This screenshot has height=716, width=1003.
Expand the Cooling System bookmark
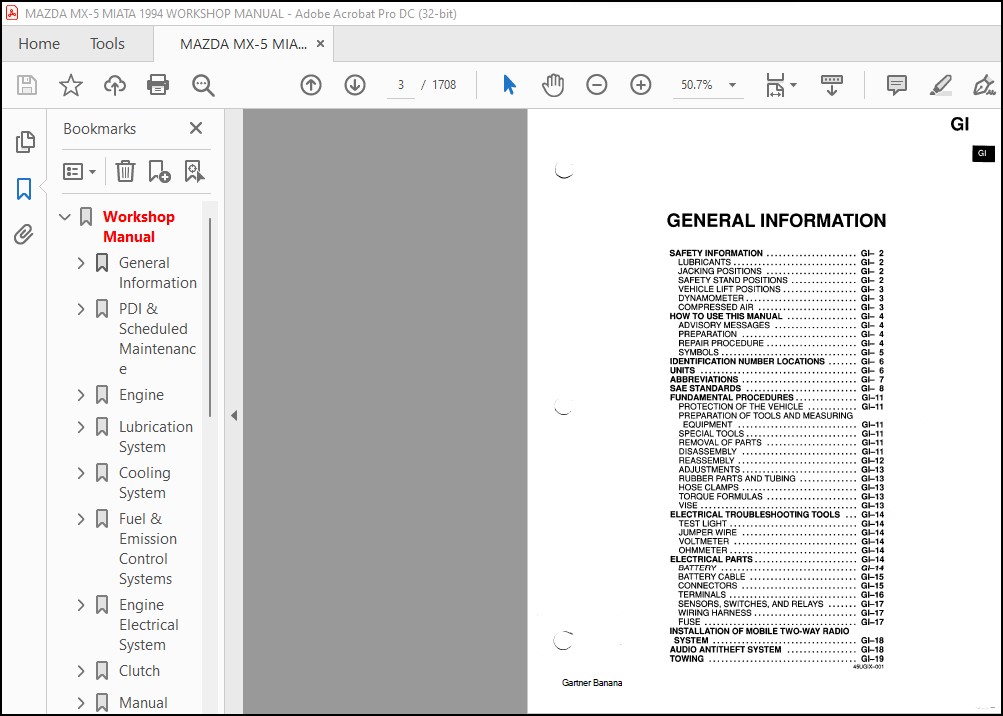81,473
